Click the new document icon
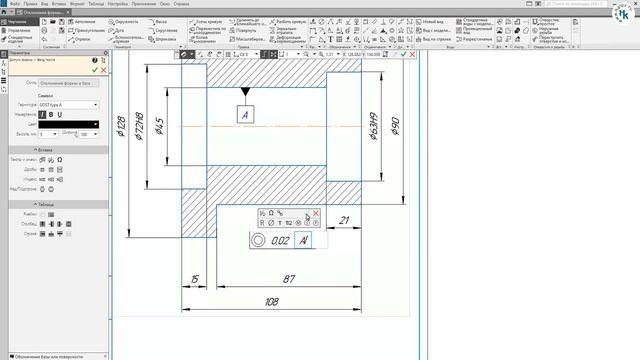Image resolution: width=640 pixels, height=360 pixels. 44,22
